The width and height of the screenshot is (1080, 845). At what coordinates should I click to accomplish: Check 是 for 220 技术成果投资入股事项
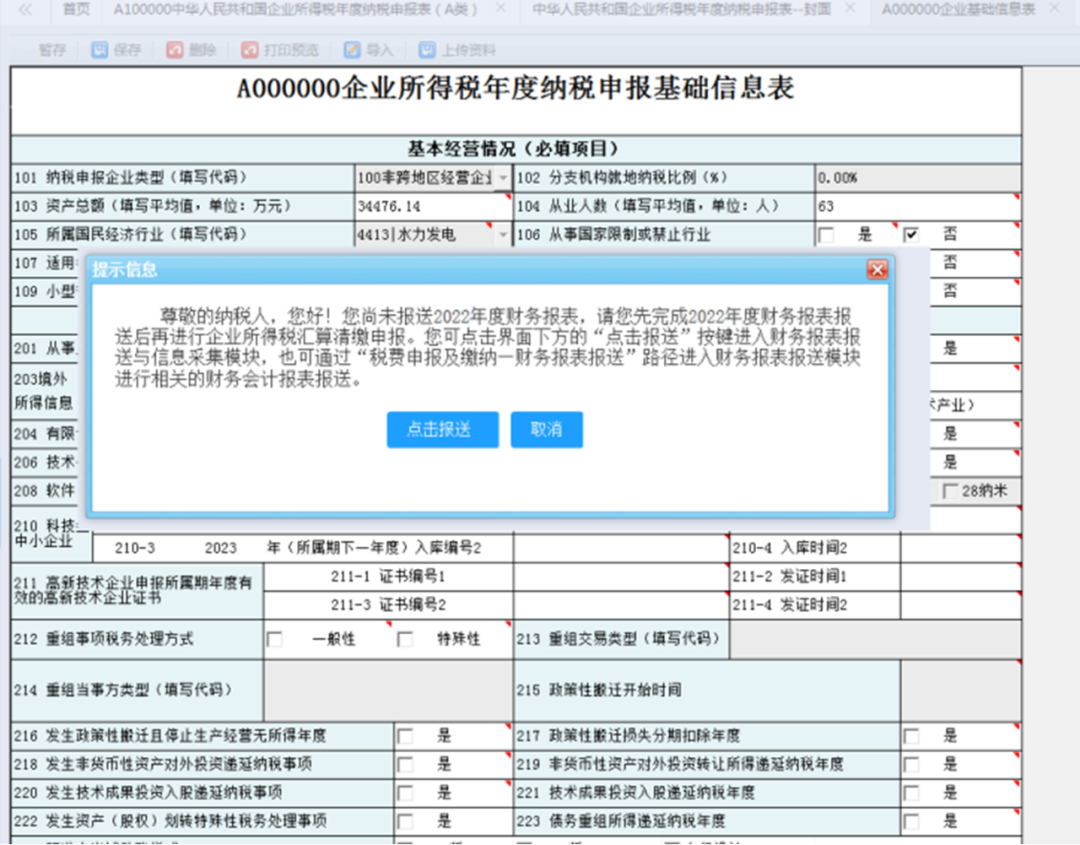pyautogui.click(x=406, y=793)
